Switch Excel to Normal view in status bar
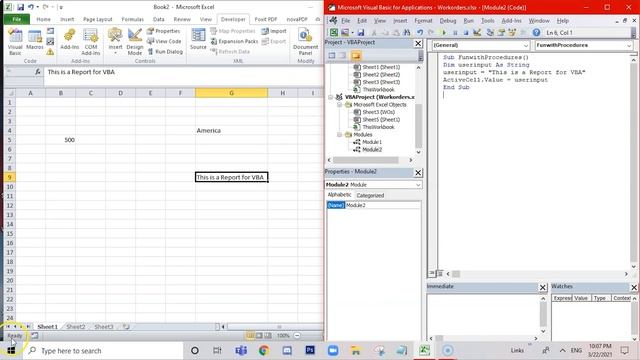 [x=250, y=336]
